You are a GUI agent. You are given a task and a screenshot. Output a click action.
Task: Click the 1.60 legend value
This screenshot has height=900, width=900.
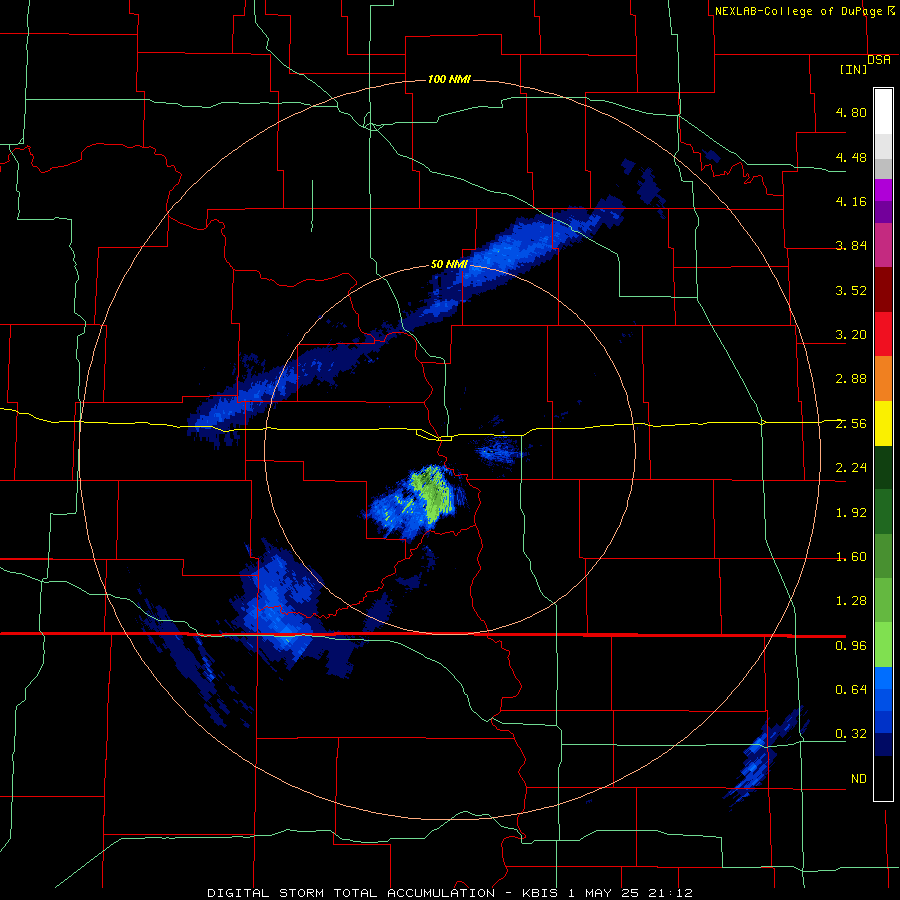(851, 557)
